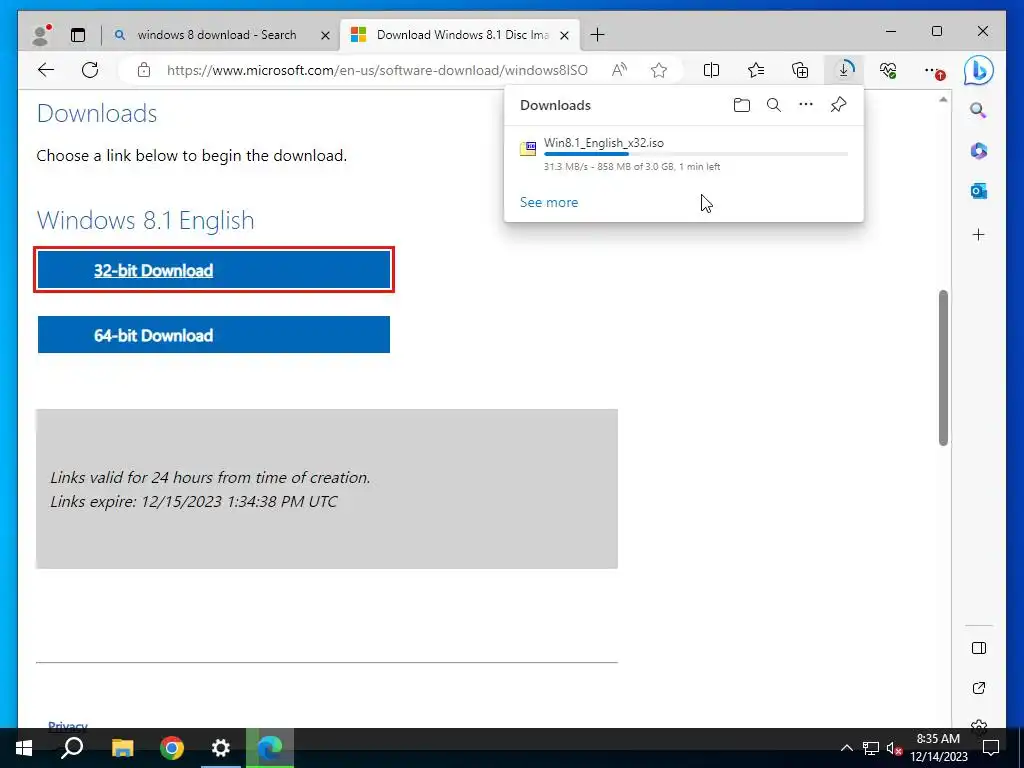
Task: Click the scroll up arrow
Action: coord(943,100)
